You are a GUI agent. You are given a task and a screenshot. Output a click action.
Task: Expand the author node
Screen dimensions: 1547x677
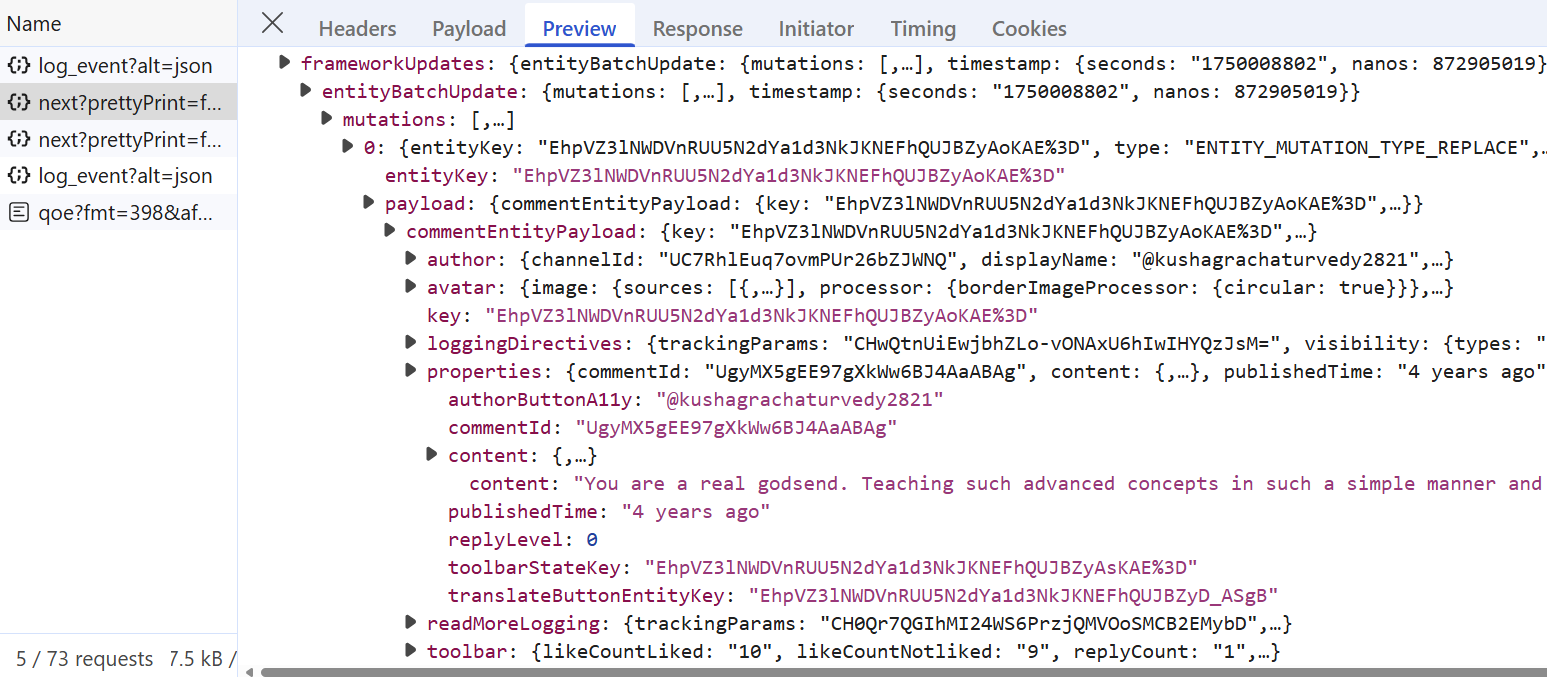coord(411,259)
